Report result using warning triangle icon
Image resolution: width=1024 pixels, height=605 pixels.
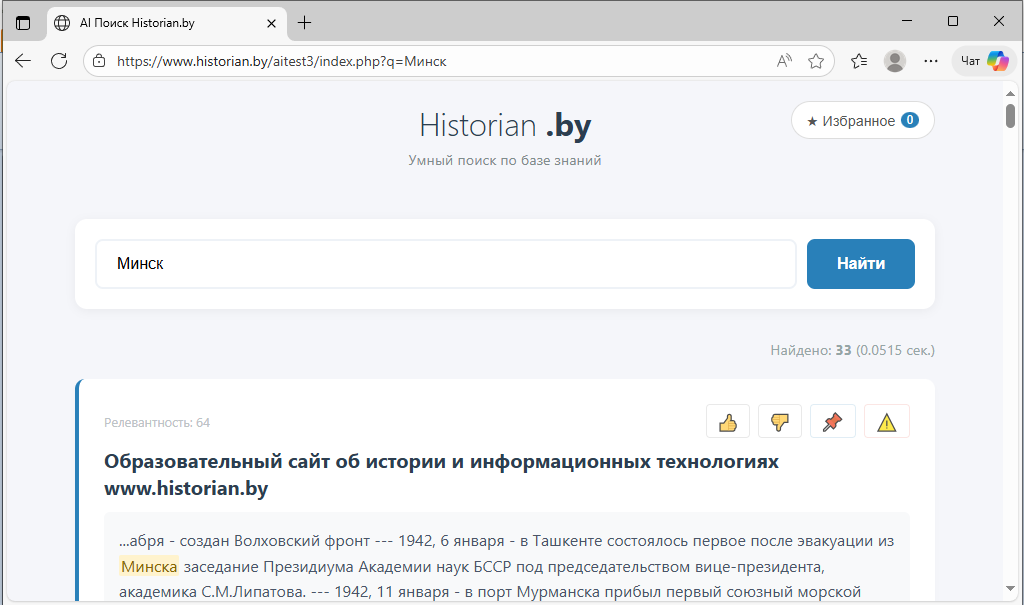[x=886, y=422]
